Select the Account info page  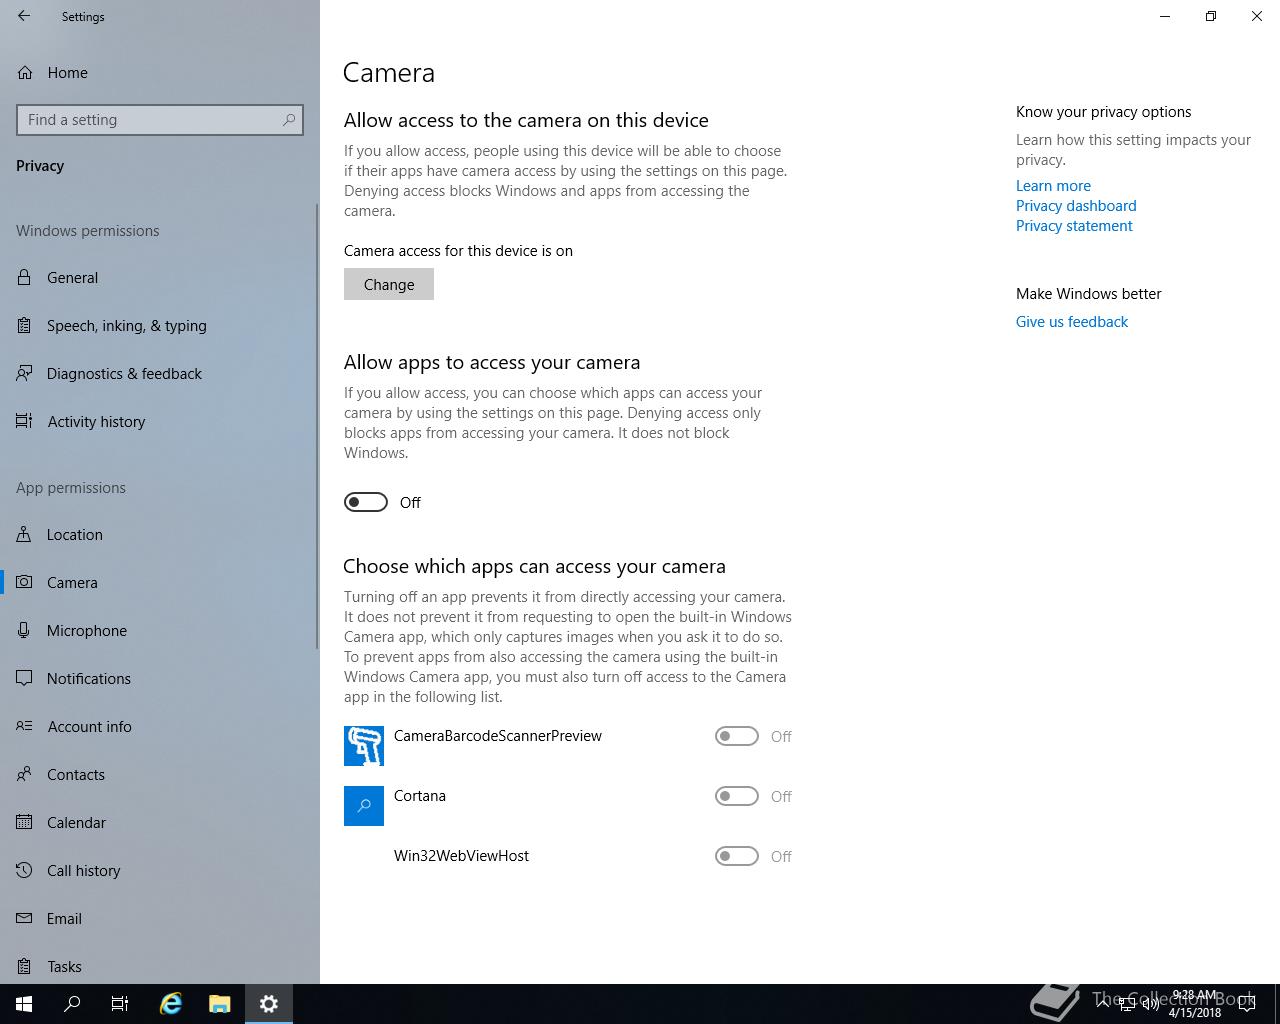tap(90, 726)
